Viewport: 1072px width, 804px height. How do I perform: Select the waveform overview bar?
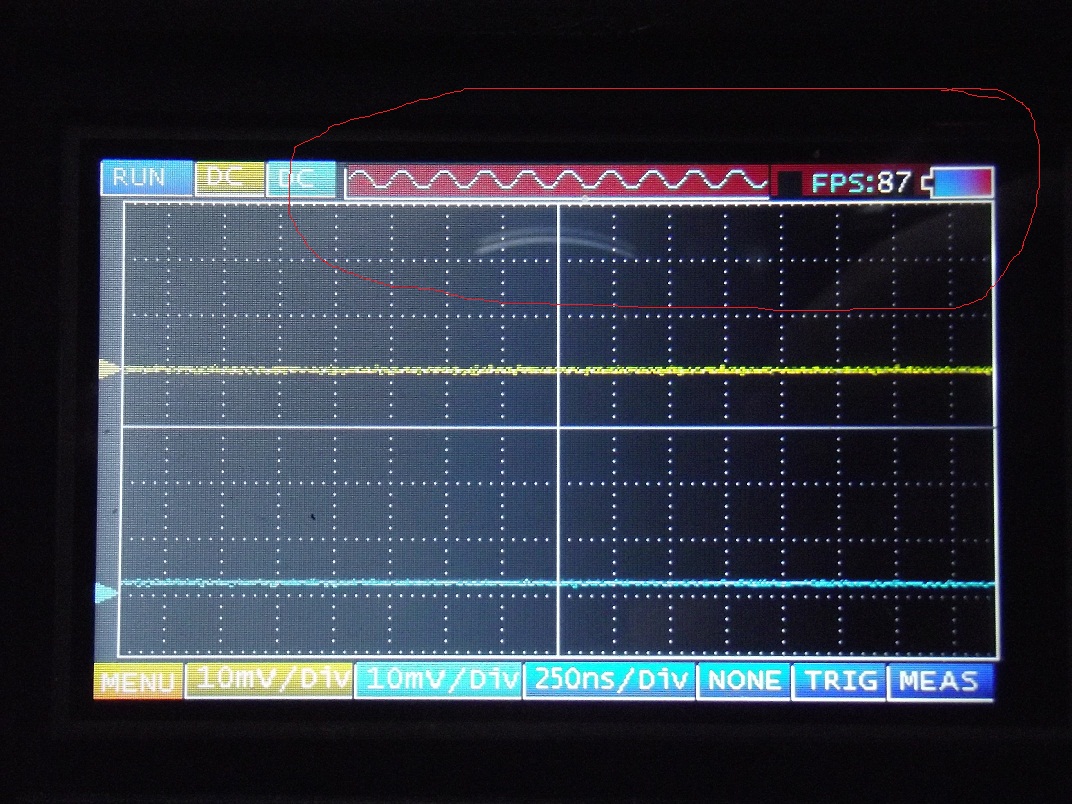click(x=557, y=182)
